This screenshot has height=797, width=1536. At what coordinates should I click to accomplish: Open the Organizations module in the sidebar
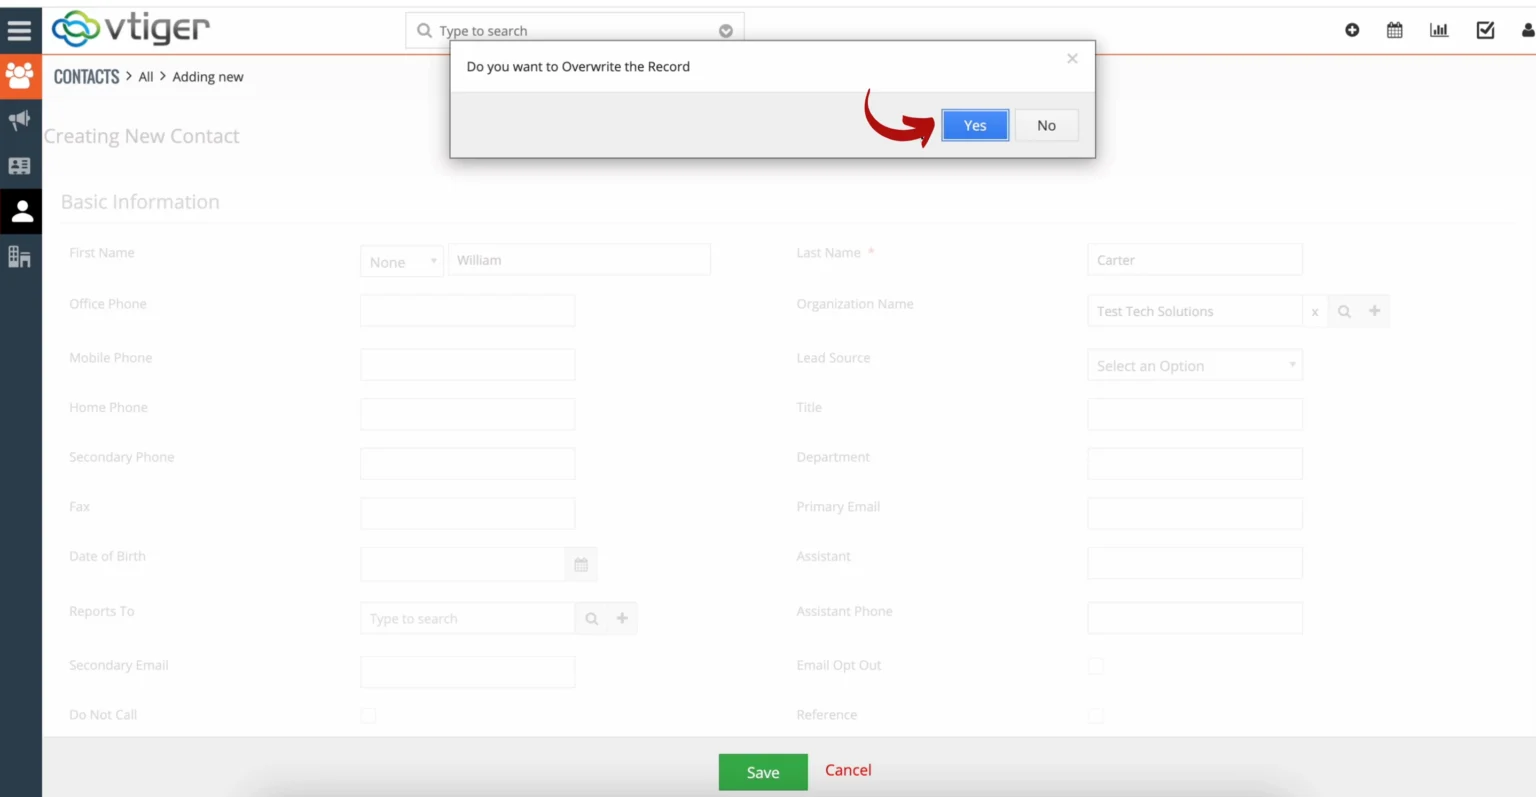pyautogui.click(x=20, y=256)
